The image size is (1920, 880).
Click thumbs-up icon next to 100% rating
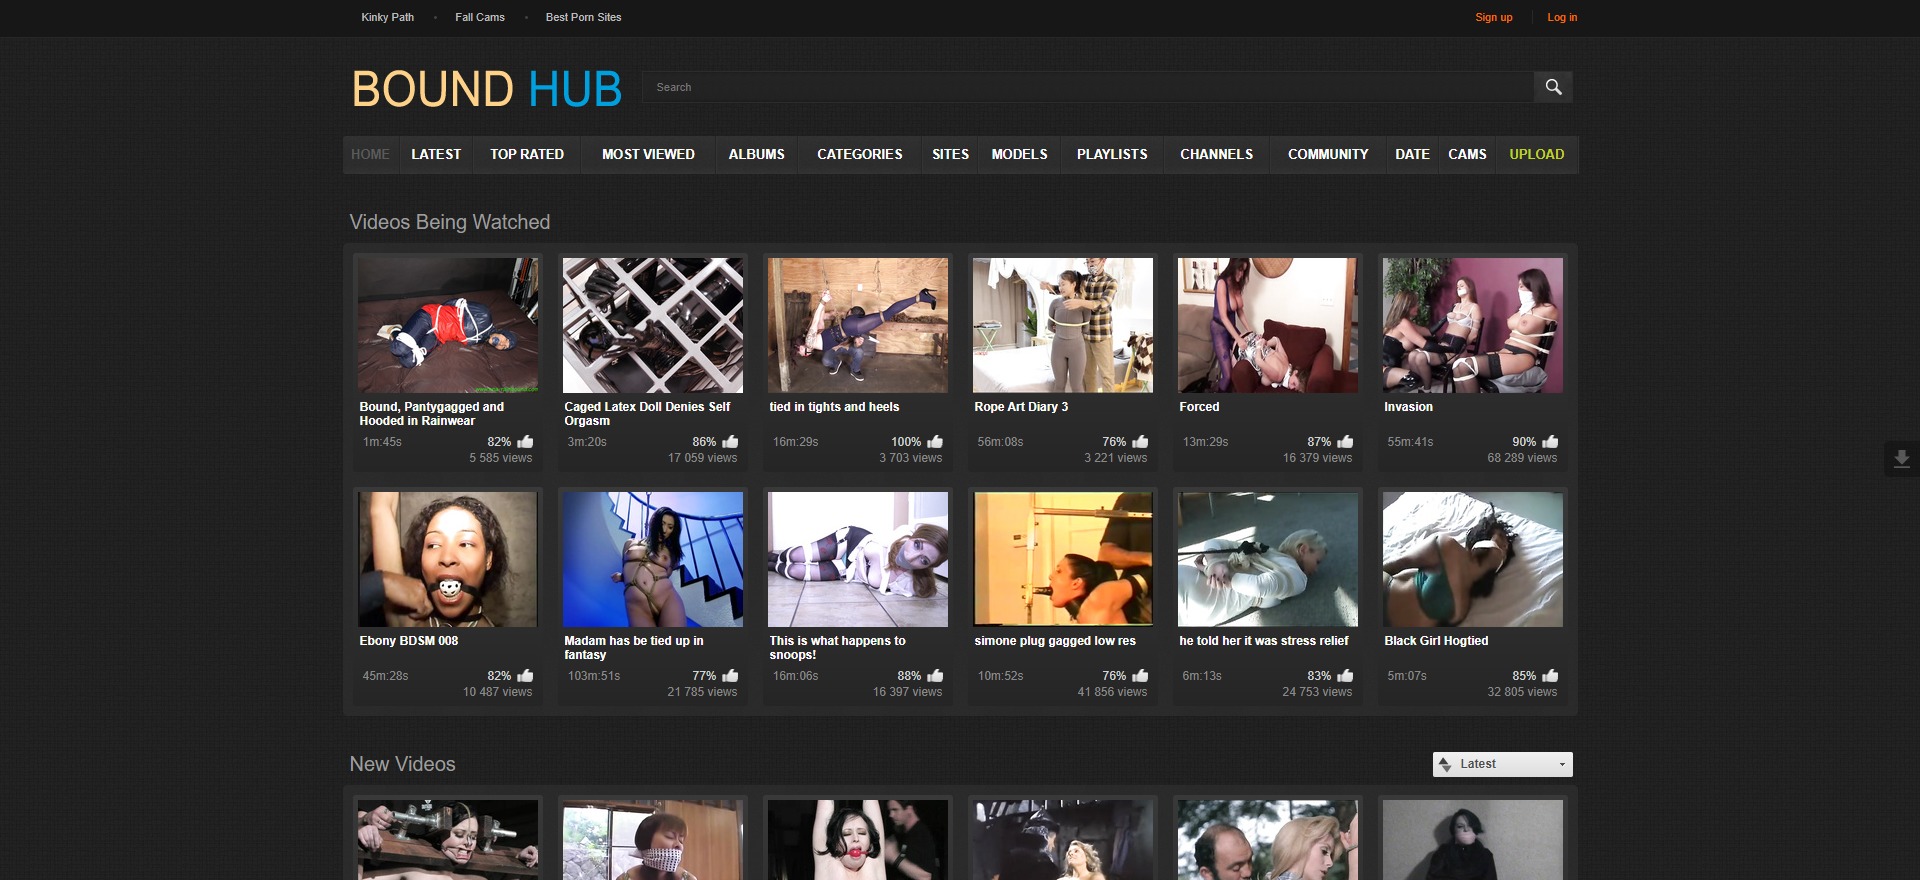935,442
